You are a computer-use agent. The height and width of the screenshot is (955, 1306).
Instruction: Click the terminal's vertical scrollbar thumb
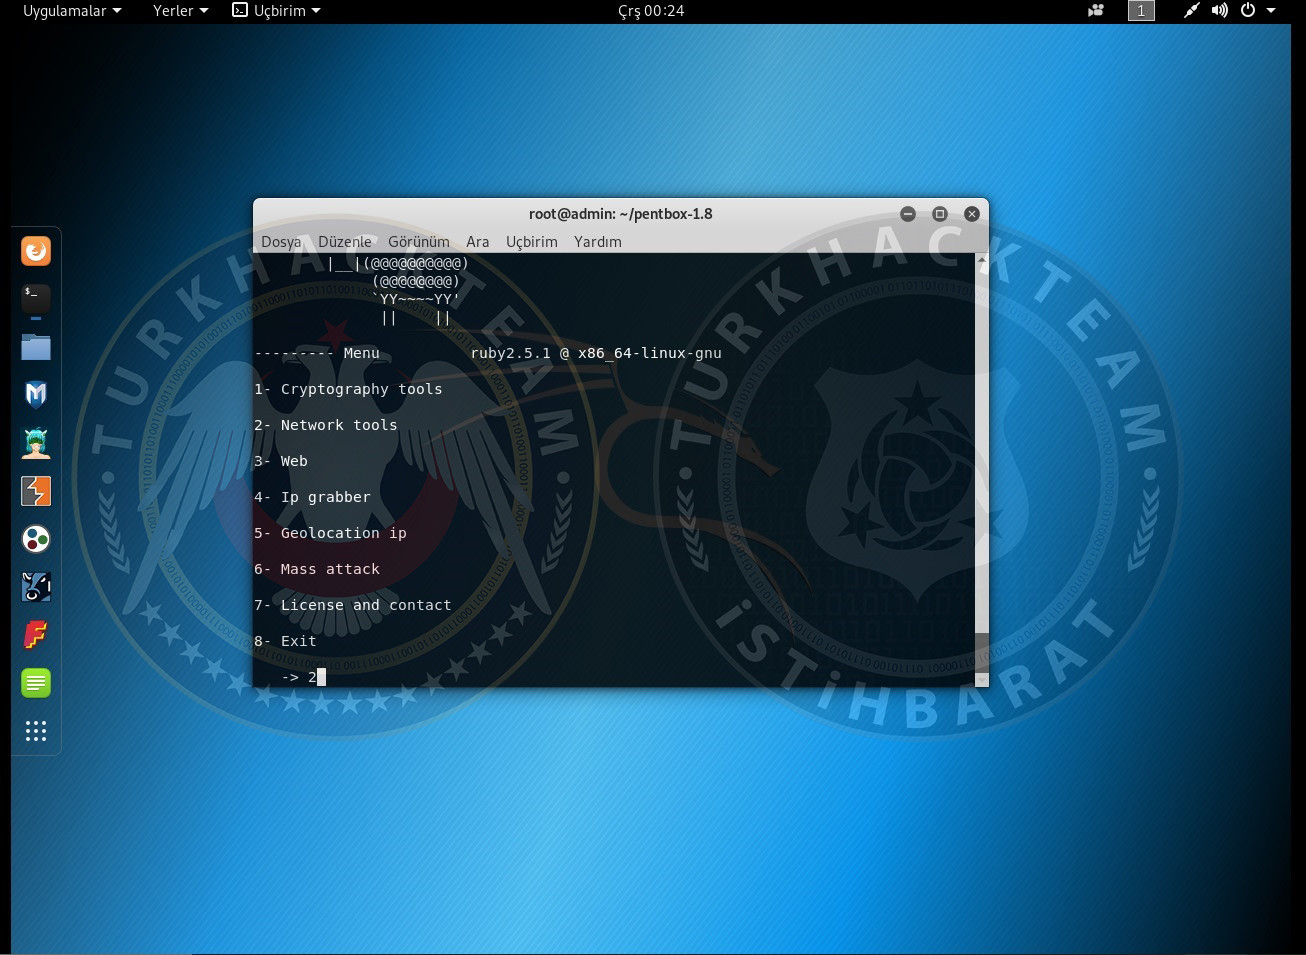tap(981, 653)
